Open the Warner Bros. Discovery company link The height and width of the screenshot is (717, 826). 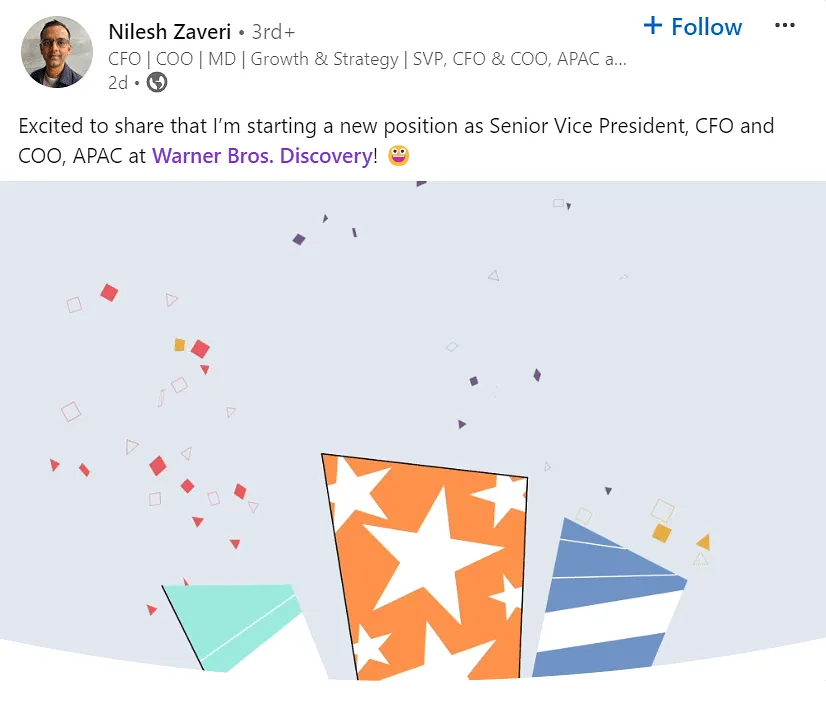[x=261, y=156]
